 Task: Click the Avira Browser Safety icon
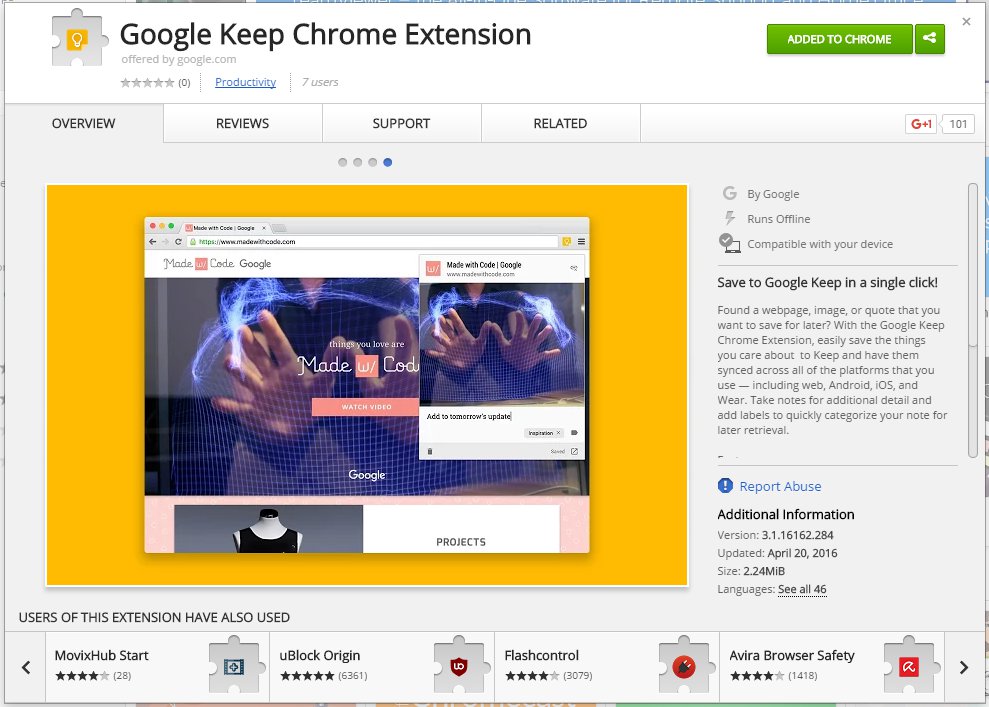(909, 666)
